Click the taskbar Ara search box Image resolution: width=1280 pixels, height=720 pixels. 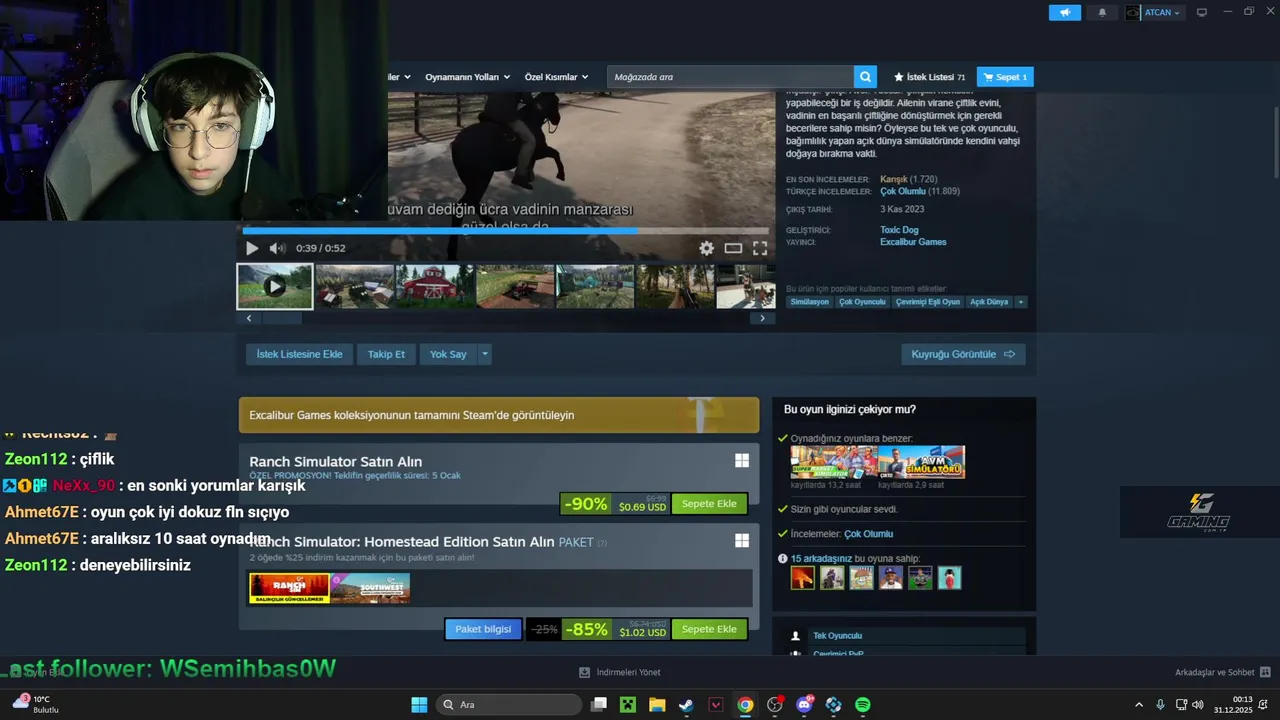click(509, 705)
